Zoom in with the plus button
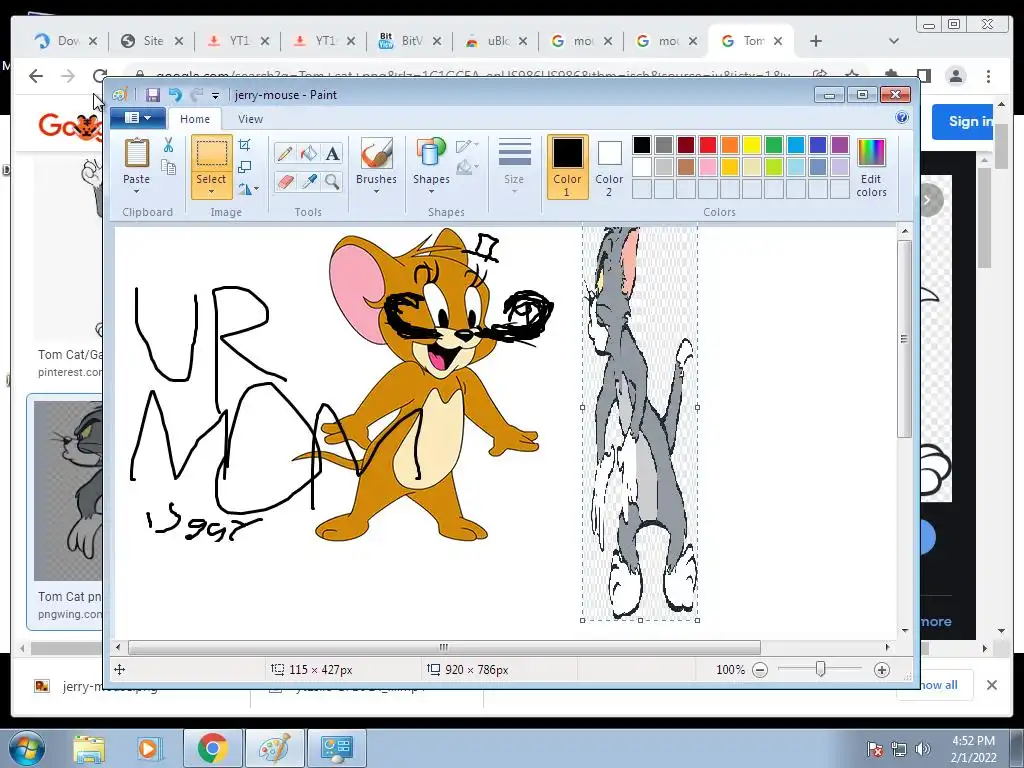Image resolution: width=1024 pixels, height=768 pixels. [882, 670]
